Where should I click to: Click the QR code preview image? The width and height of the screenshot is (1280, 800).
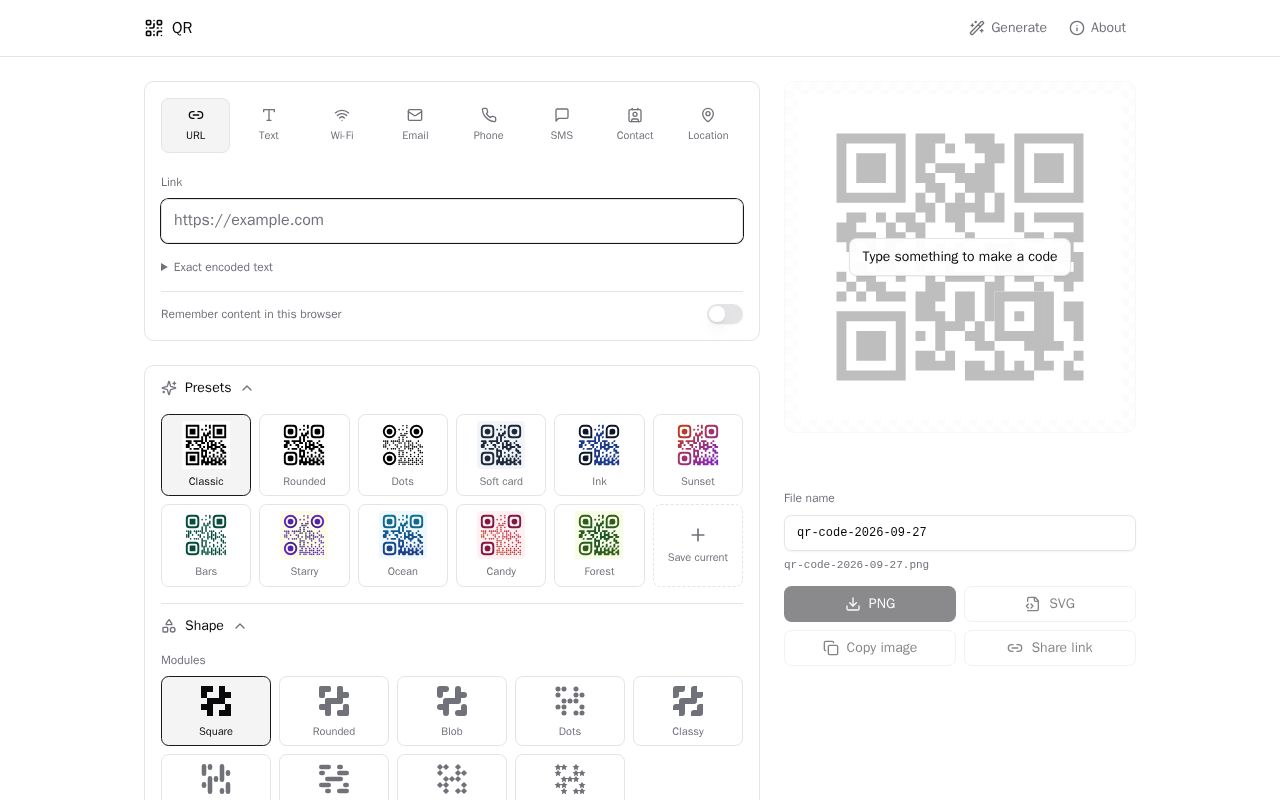click(960, 257)
